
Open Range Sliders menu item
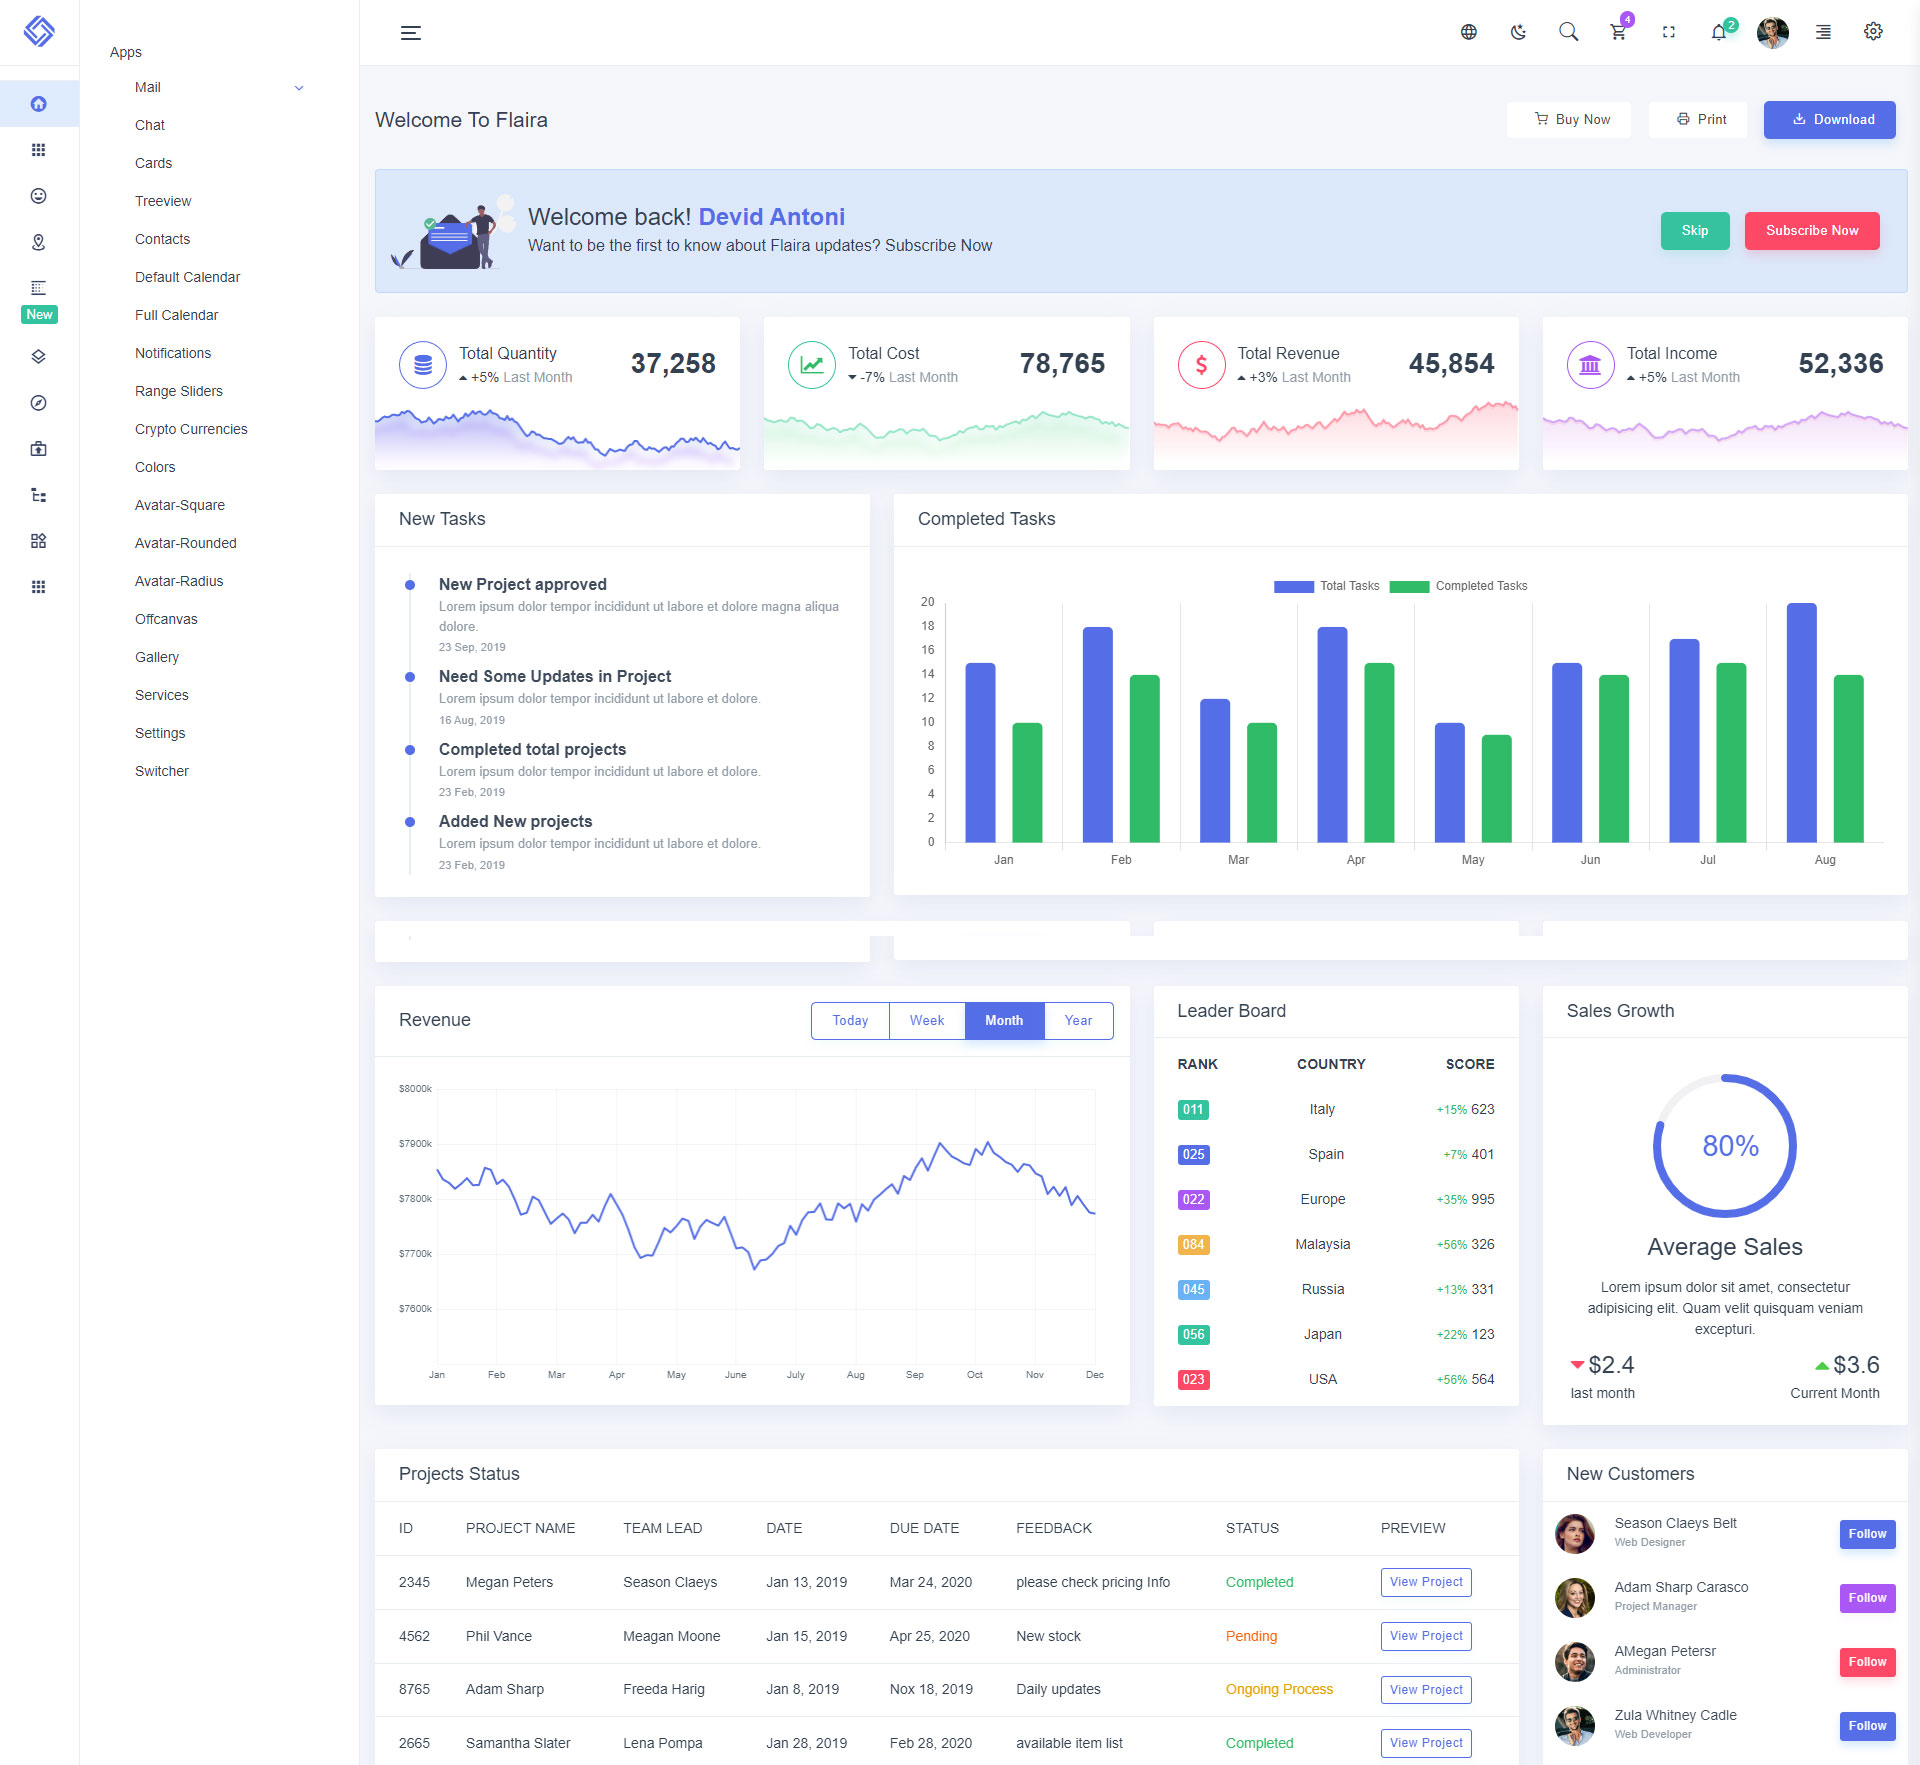(179, 391)
